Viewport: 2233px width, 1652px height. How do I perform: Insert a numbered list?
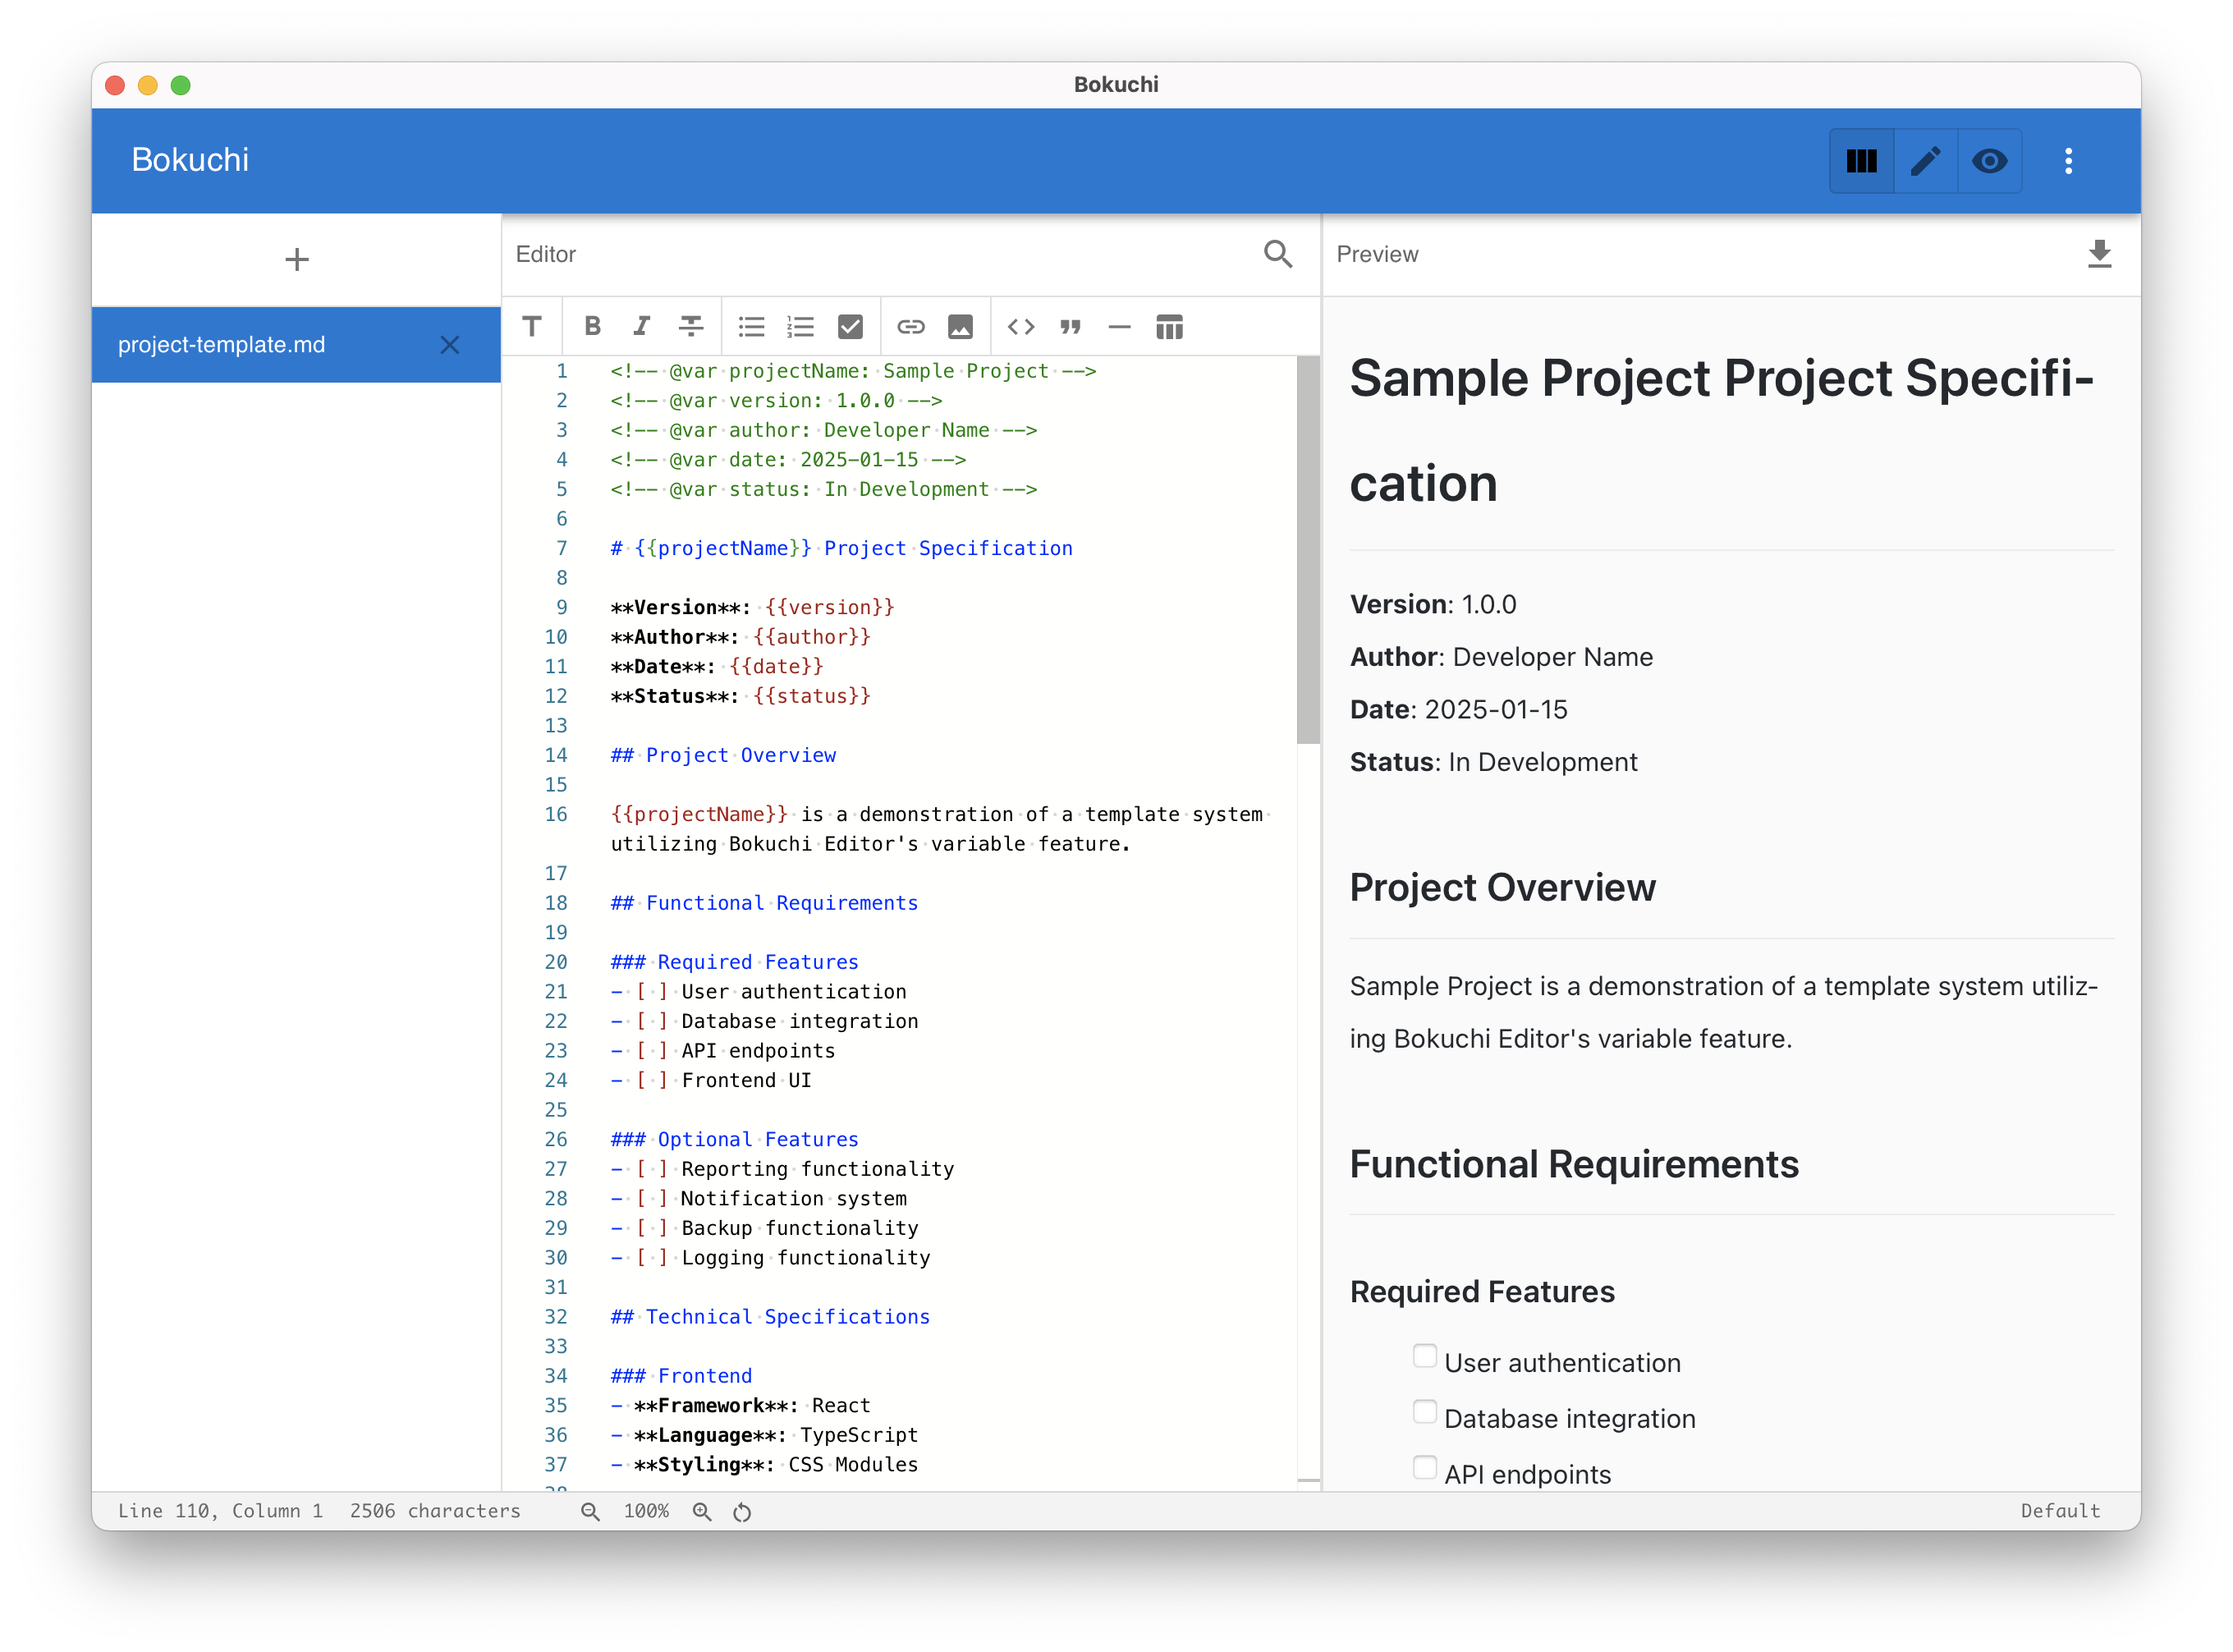800,326
